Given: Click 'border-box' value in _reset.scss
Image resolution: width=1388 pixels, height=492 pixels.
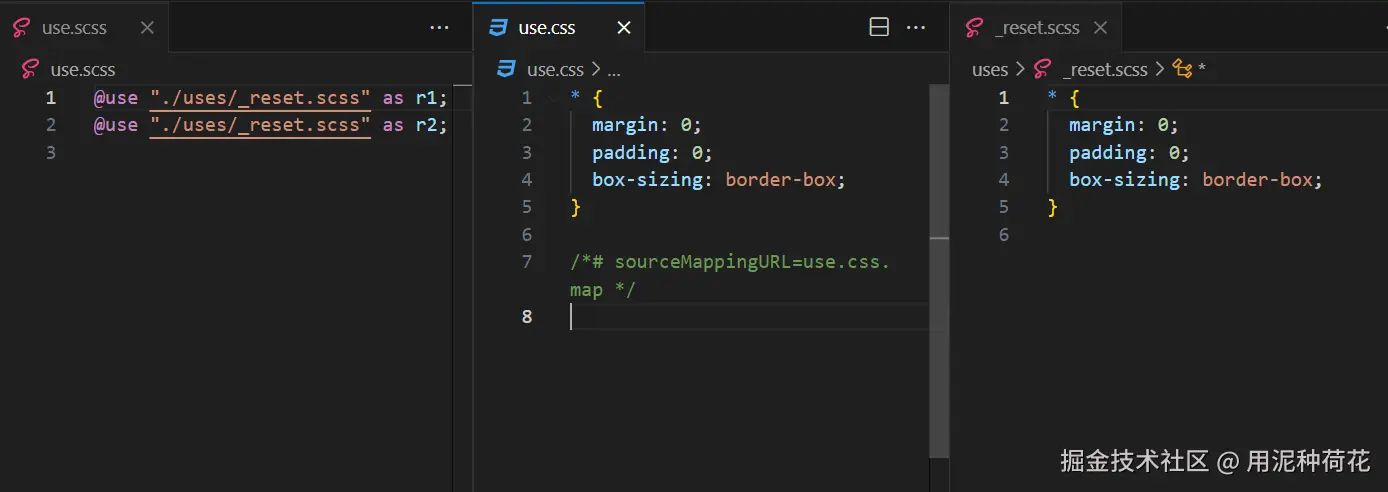Looking at the screenshot, I should click(x=1257, y=180).
